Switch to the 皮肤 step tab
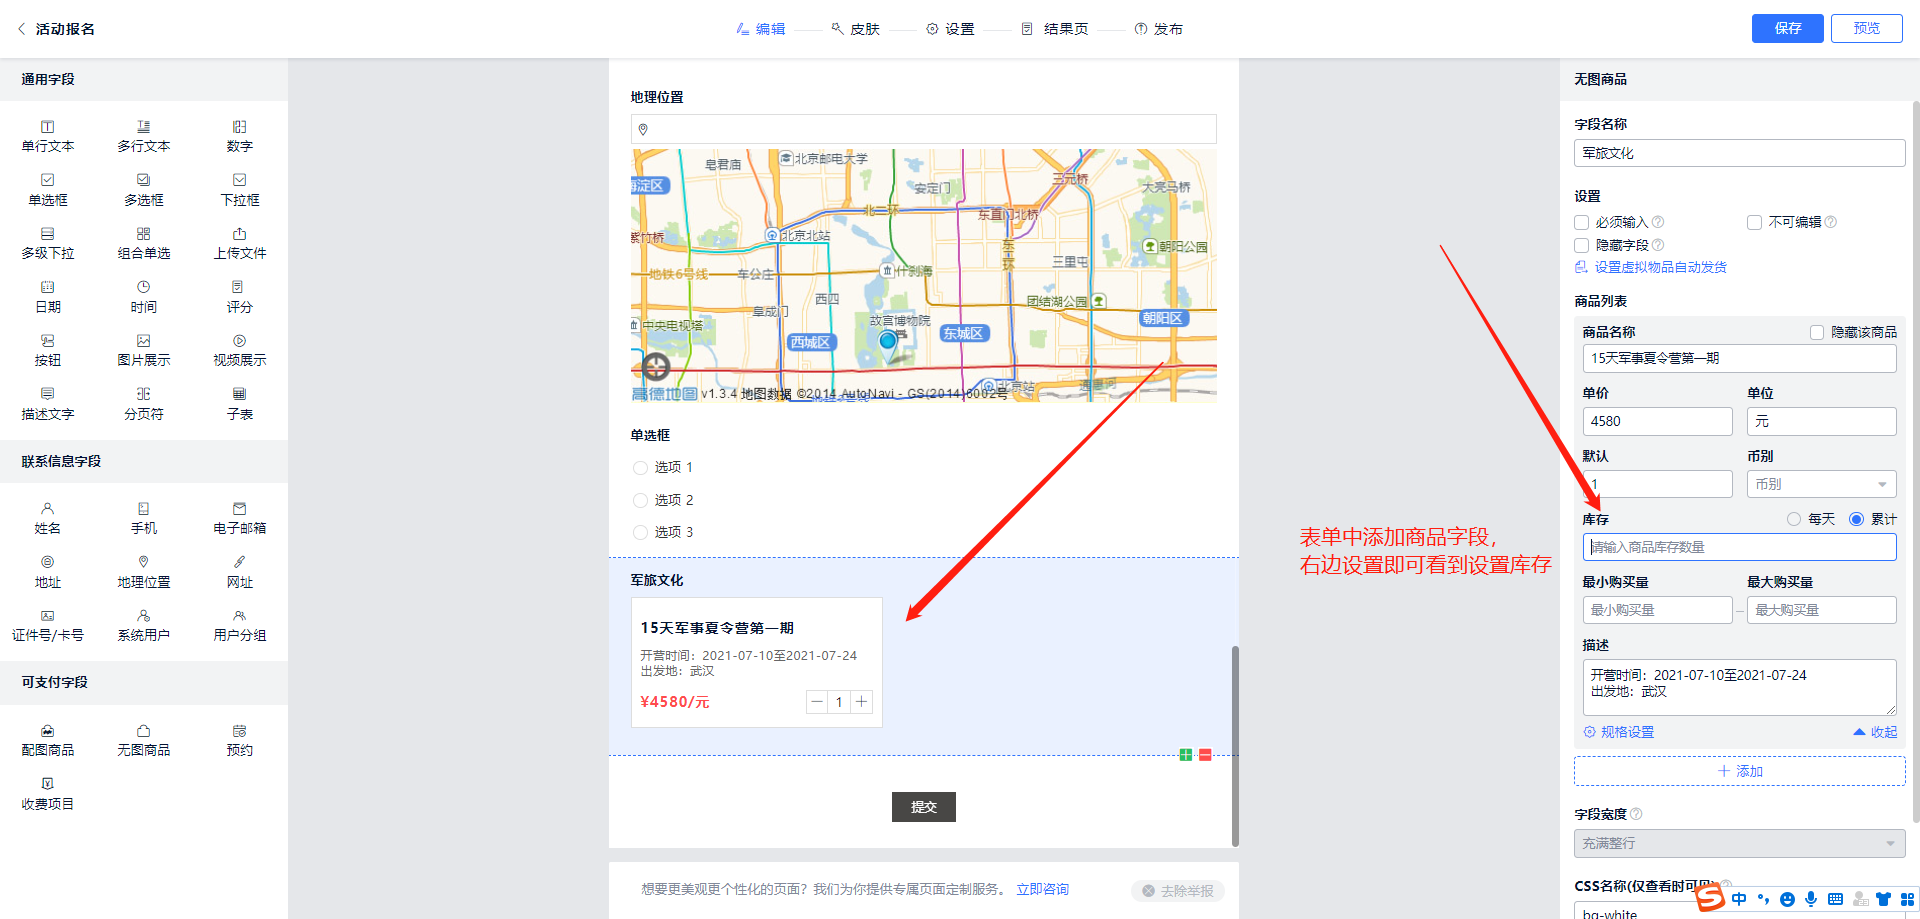1920x919 pixels. (856, 29)
